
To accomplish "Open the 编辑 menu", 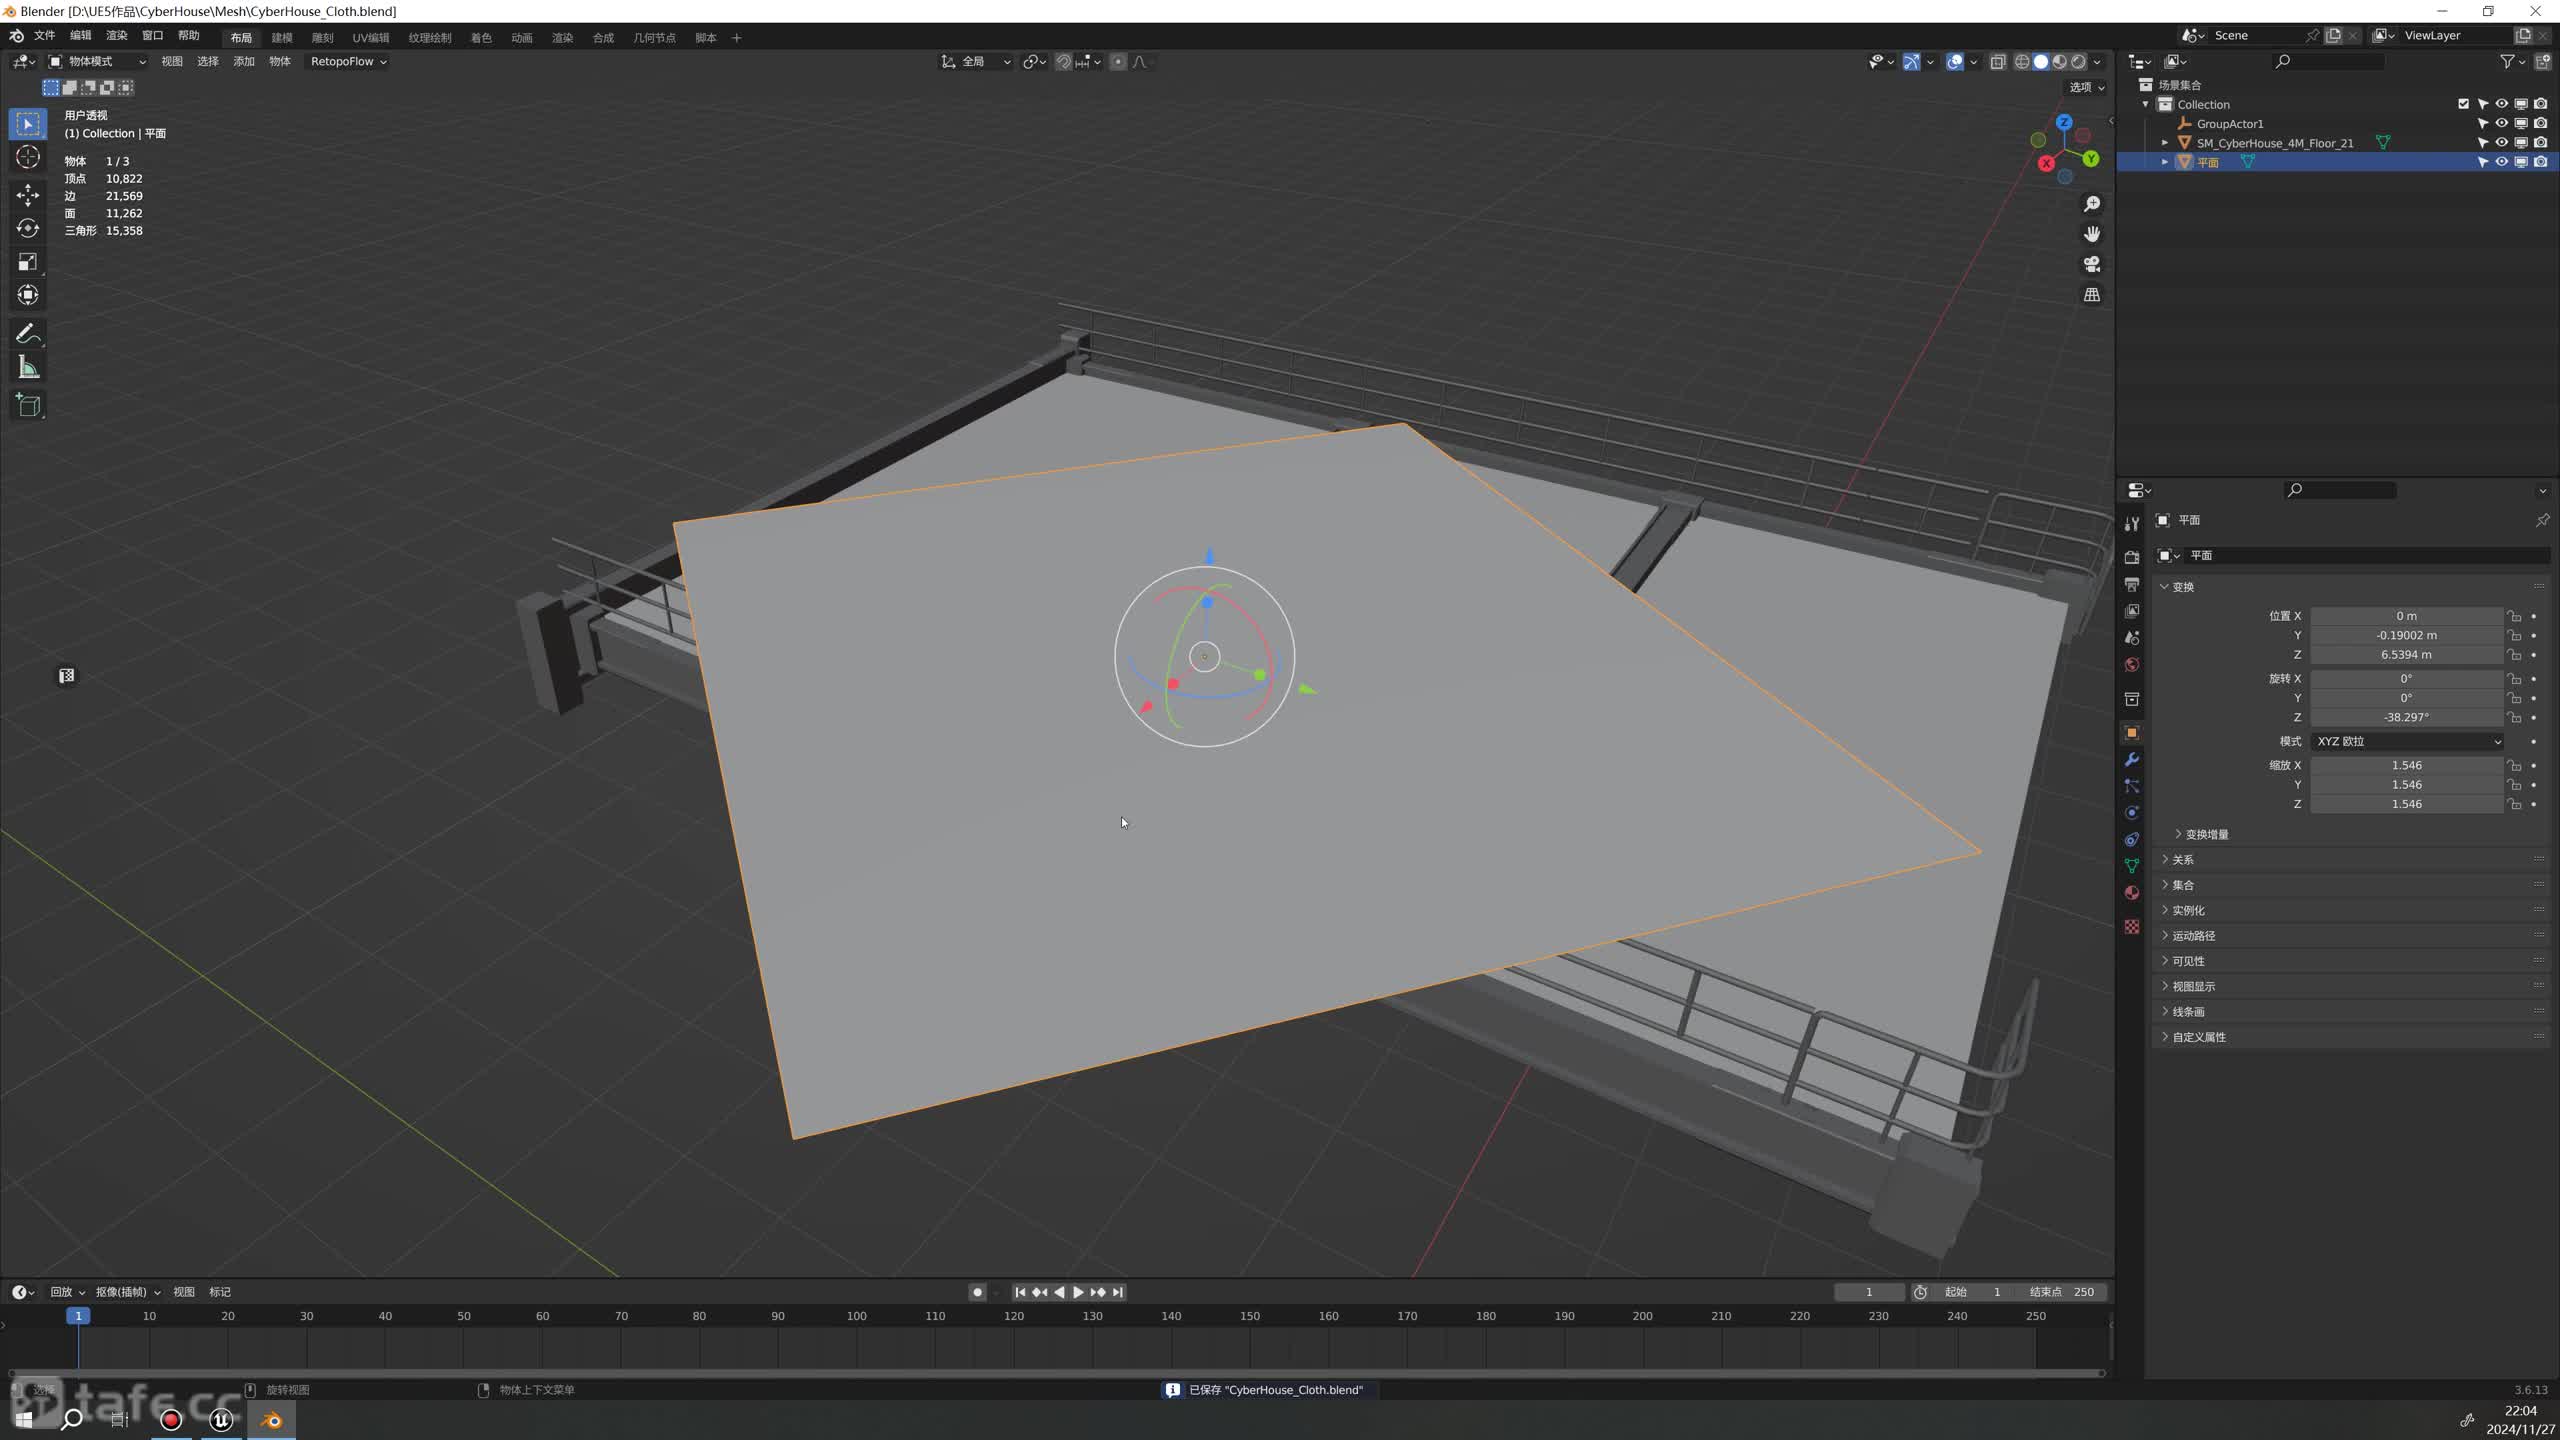I will coord(80,36).
